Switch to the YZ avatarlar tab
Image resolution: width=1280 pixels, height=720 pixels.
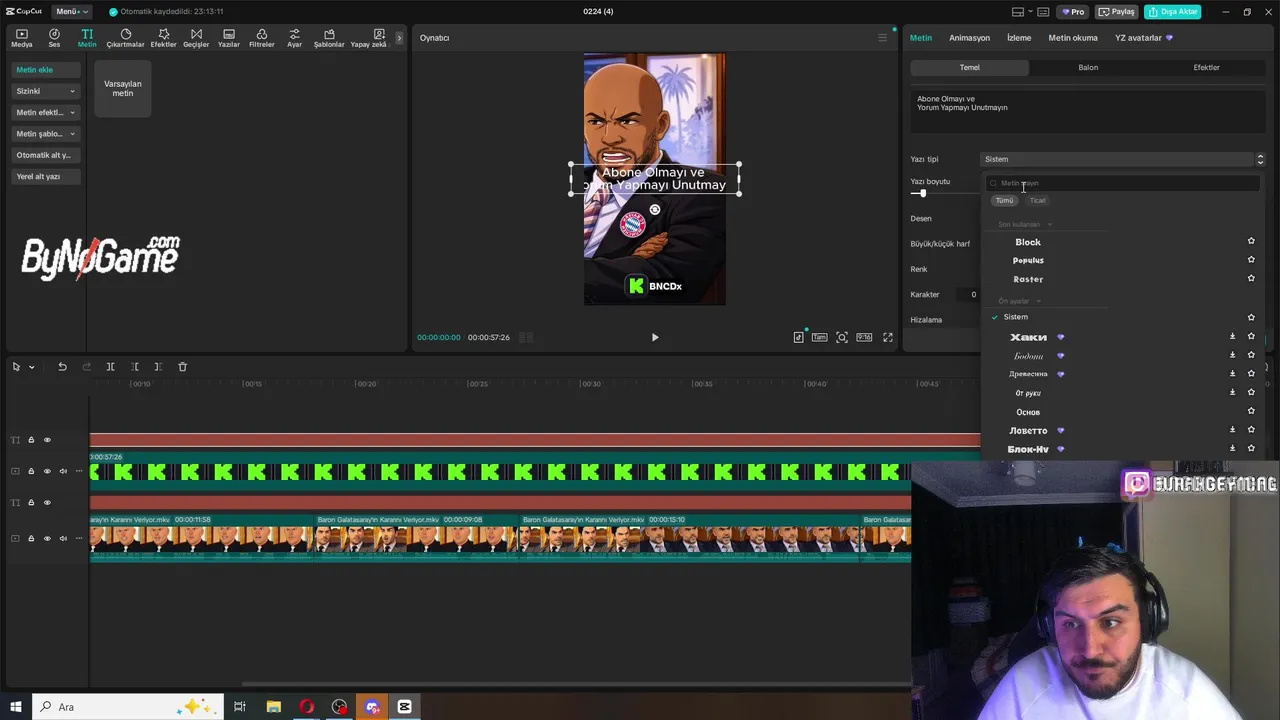tap(1144, 38)
